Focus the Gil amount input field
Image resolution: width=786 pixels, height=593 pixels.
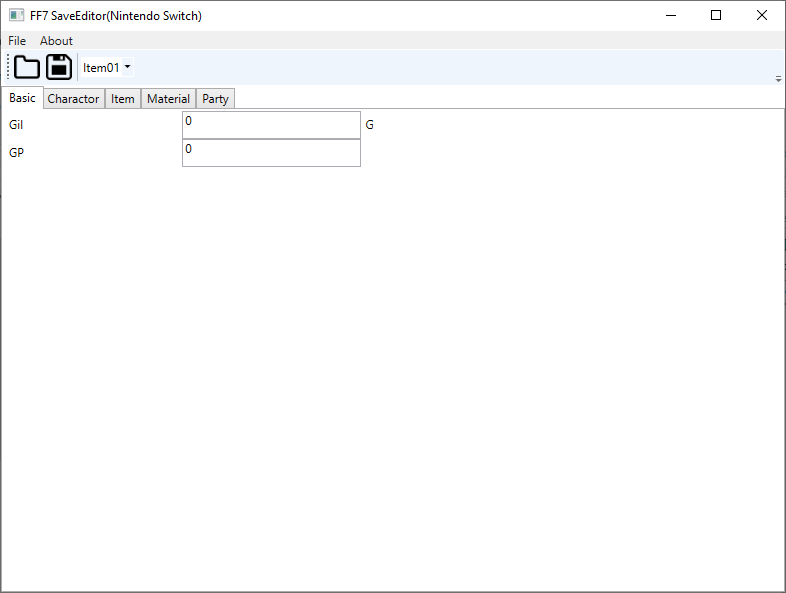(x=270, y=125)
